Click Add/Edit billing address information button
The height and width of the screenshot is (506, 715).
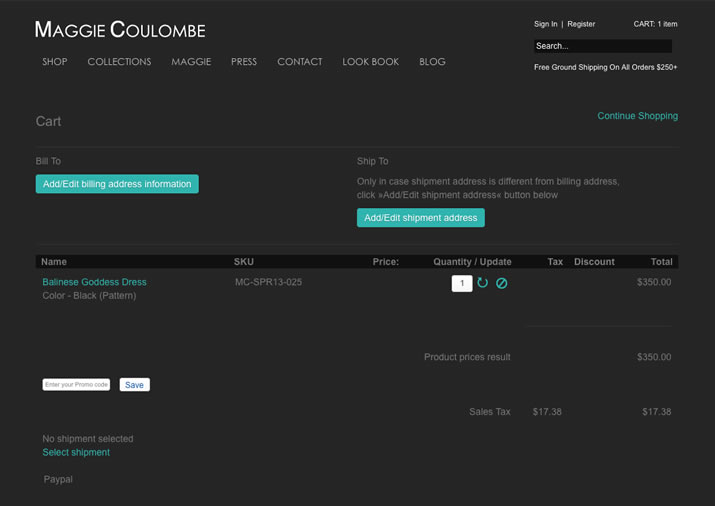(117, 184)
